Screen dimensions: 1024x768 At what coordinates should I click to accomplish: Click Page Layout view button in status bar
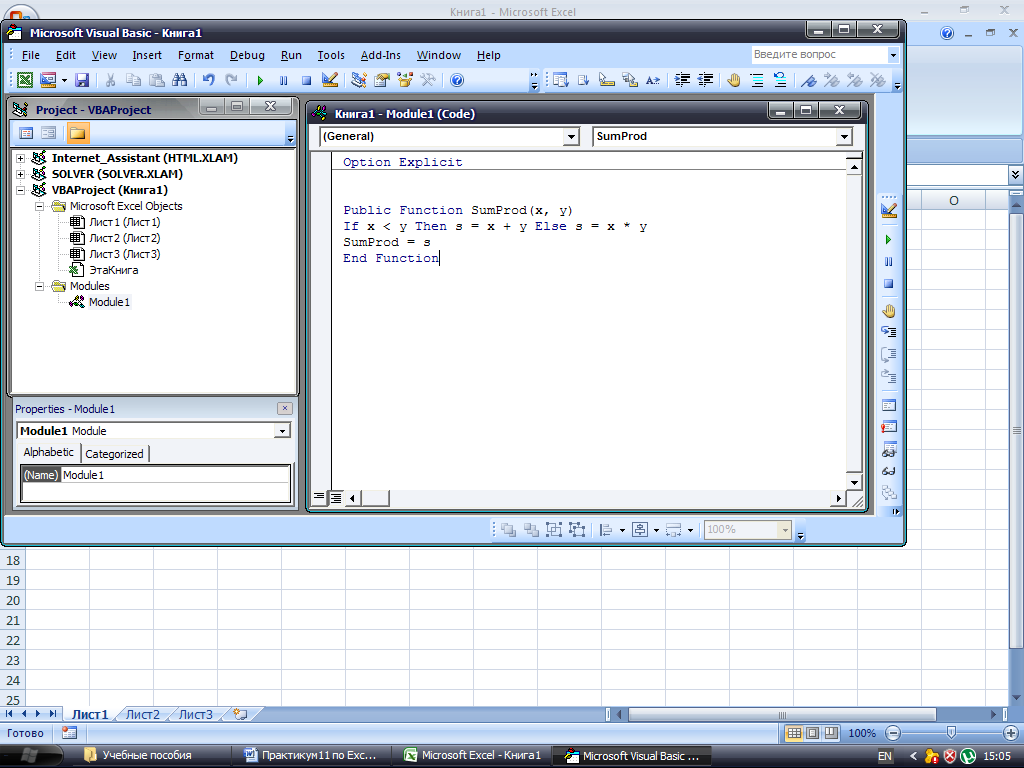tap(812, 733)
